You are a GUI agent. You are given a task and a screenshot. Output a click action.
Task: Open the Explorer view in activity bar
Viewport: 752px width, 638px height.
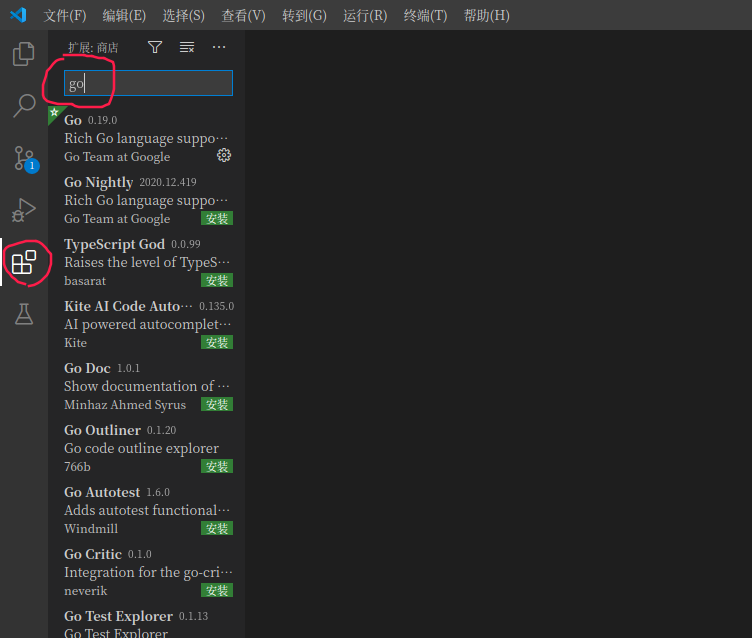pyautogui.click(x=24, y=54)
